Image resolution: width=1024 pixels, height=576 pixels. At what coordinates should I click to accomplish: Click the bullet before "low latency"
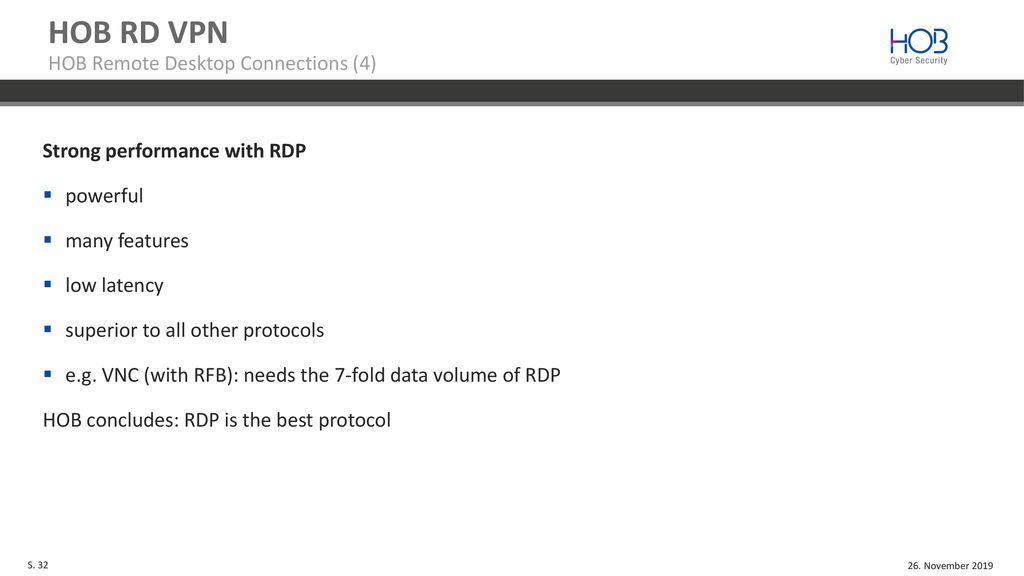coord(48,284)
